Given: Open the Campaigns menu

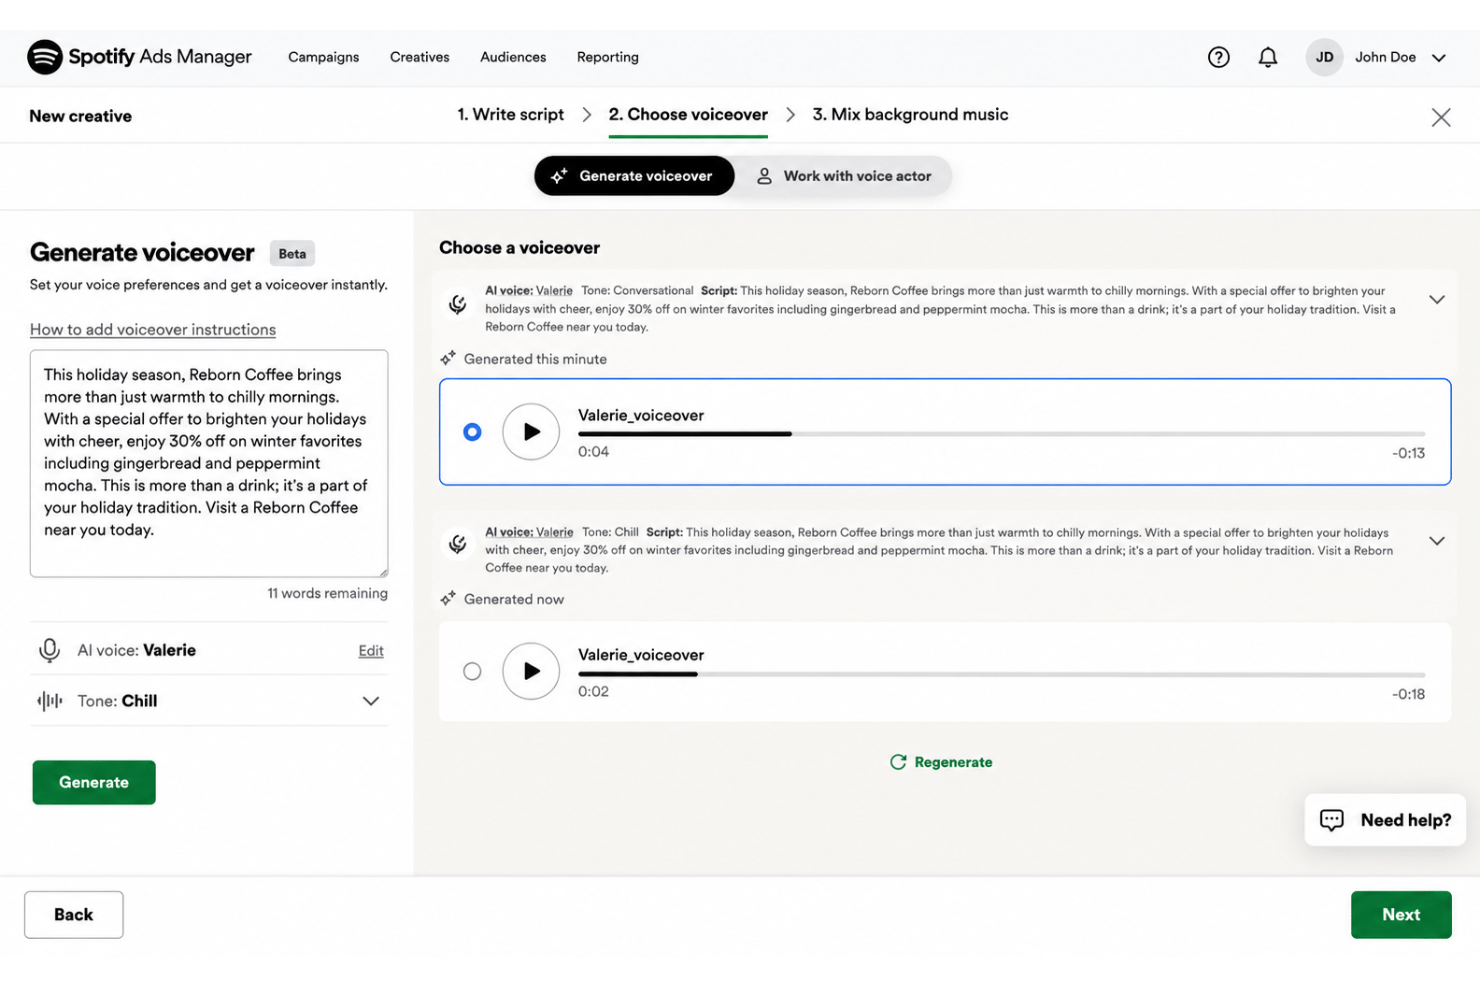Looking at the screenshot, I should [323, 57].
